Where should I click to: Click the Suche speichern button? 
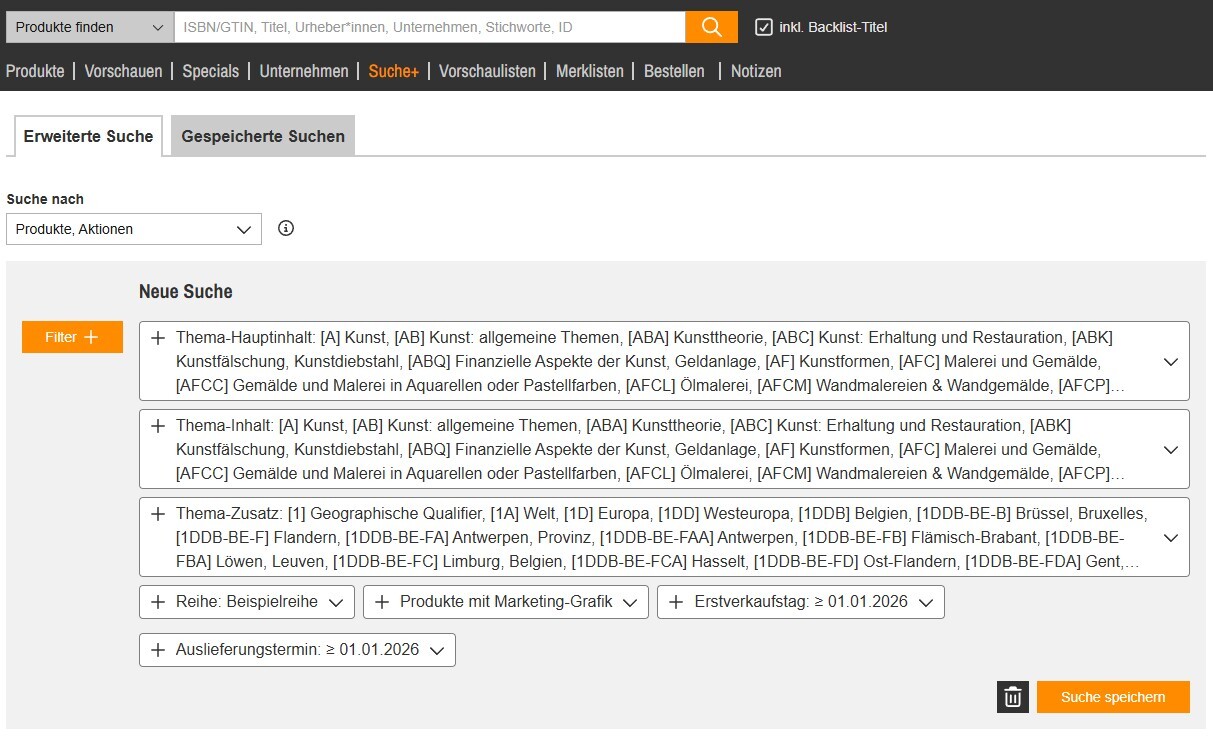click(1113, 697)
